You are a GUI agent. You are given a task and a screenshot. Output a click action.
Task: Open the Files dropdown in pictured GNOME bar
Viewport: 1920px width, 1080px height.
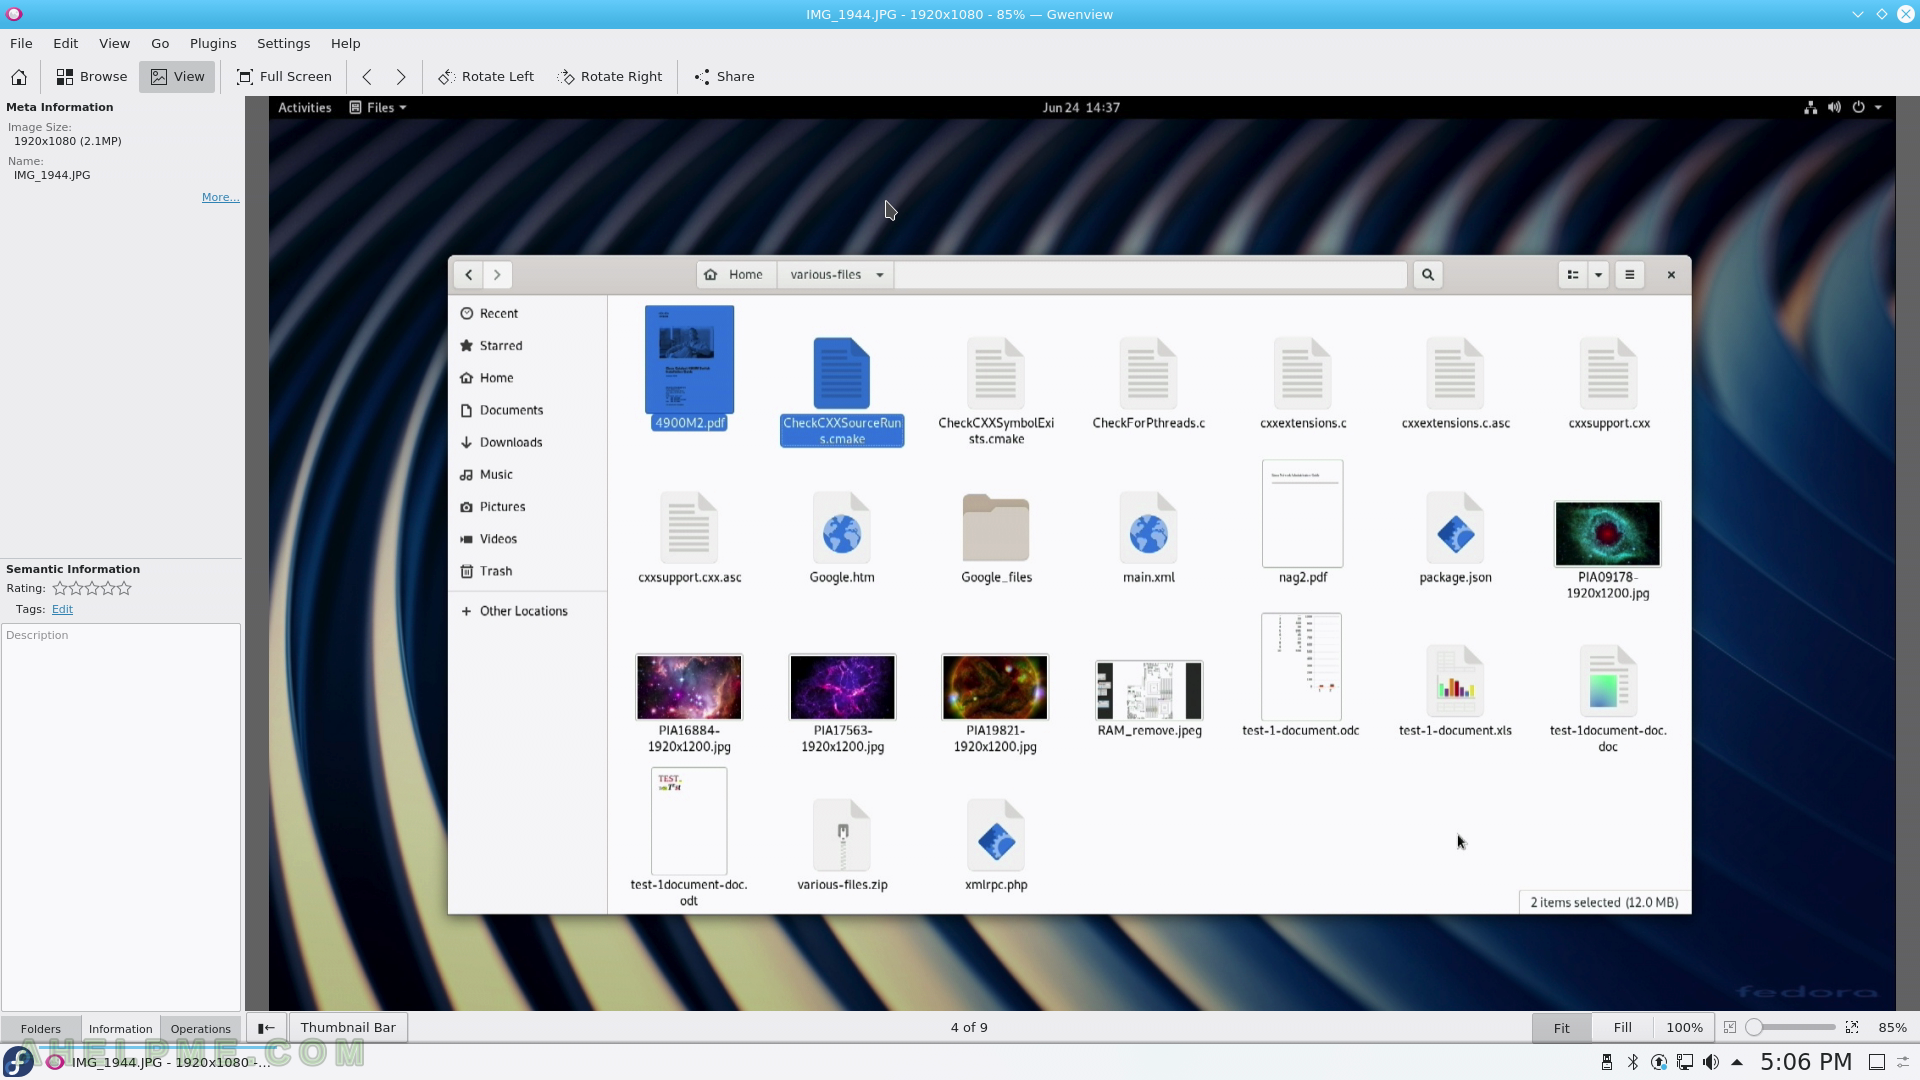pyautogui.click(x=378, y=108)
